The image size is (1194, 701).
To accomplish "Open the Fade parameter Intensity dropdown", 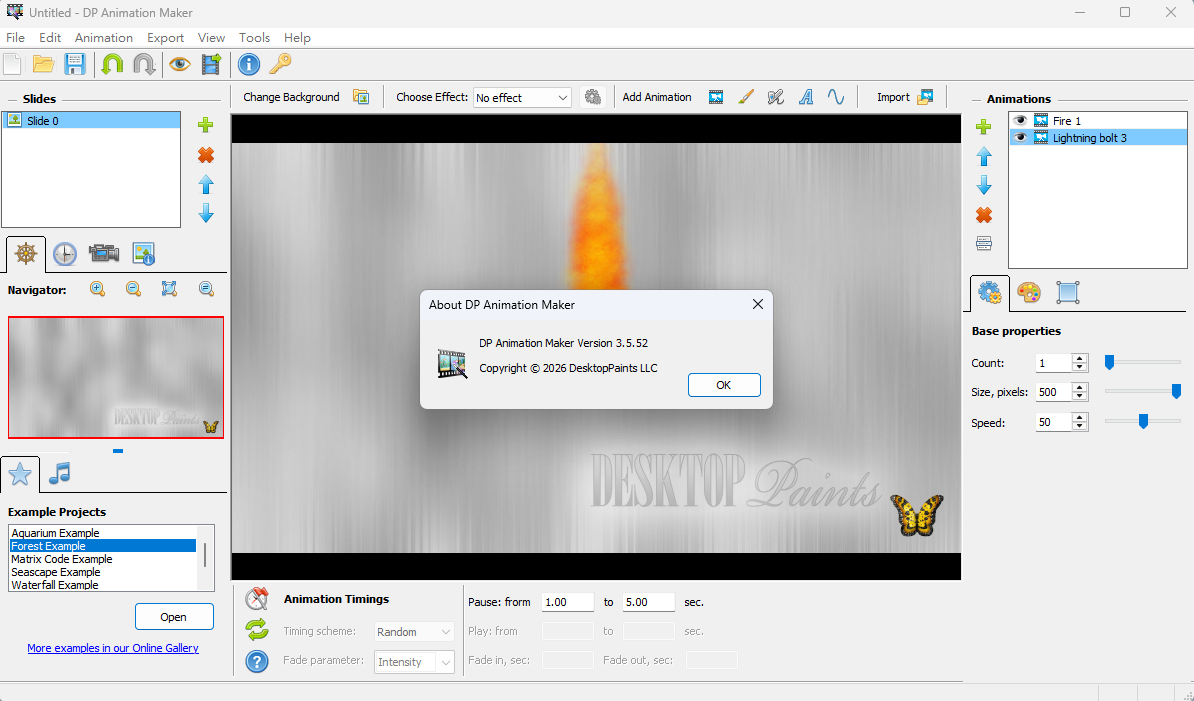I will click(414, 661).
